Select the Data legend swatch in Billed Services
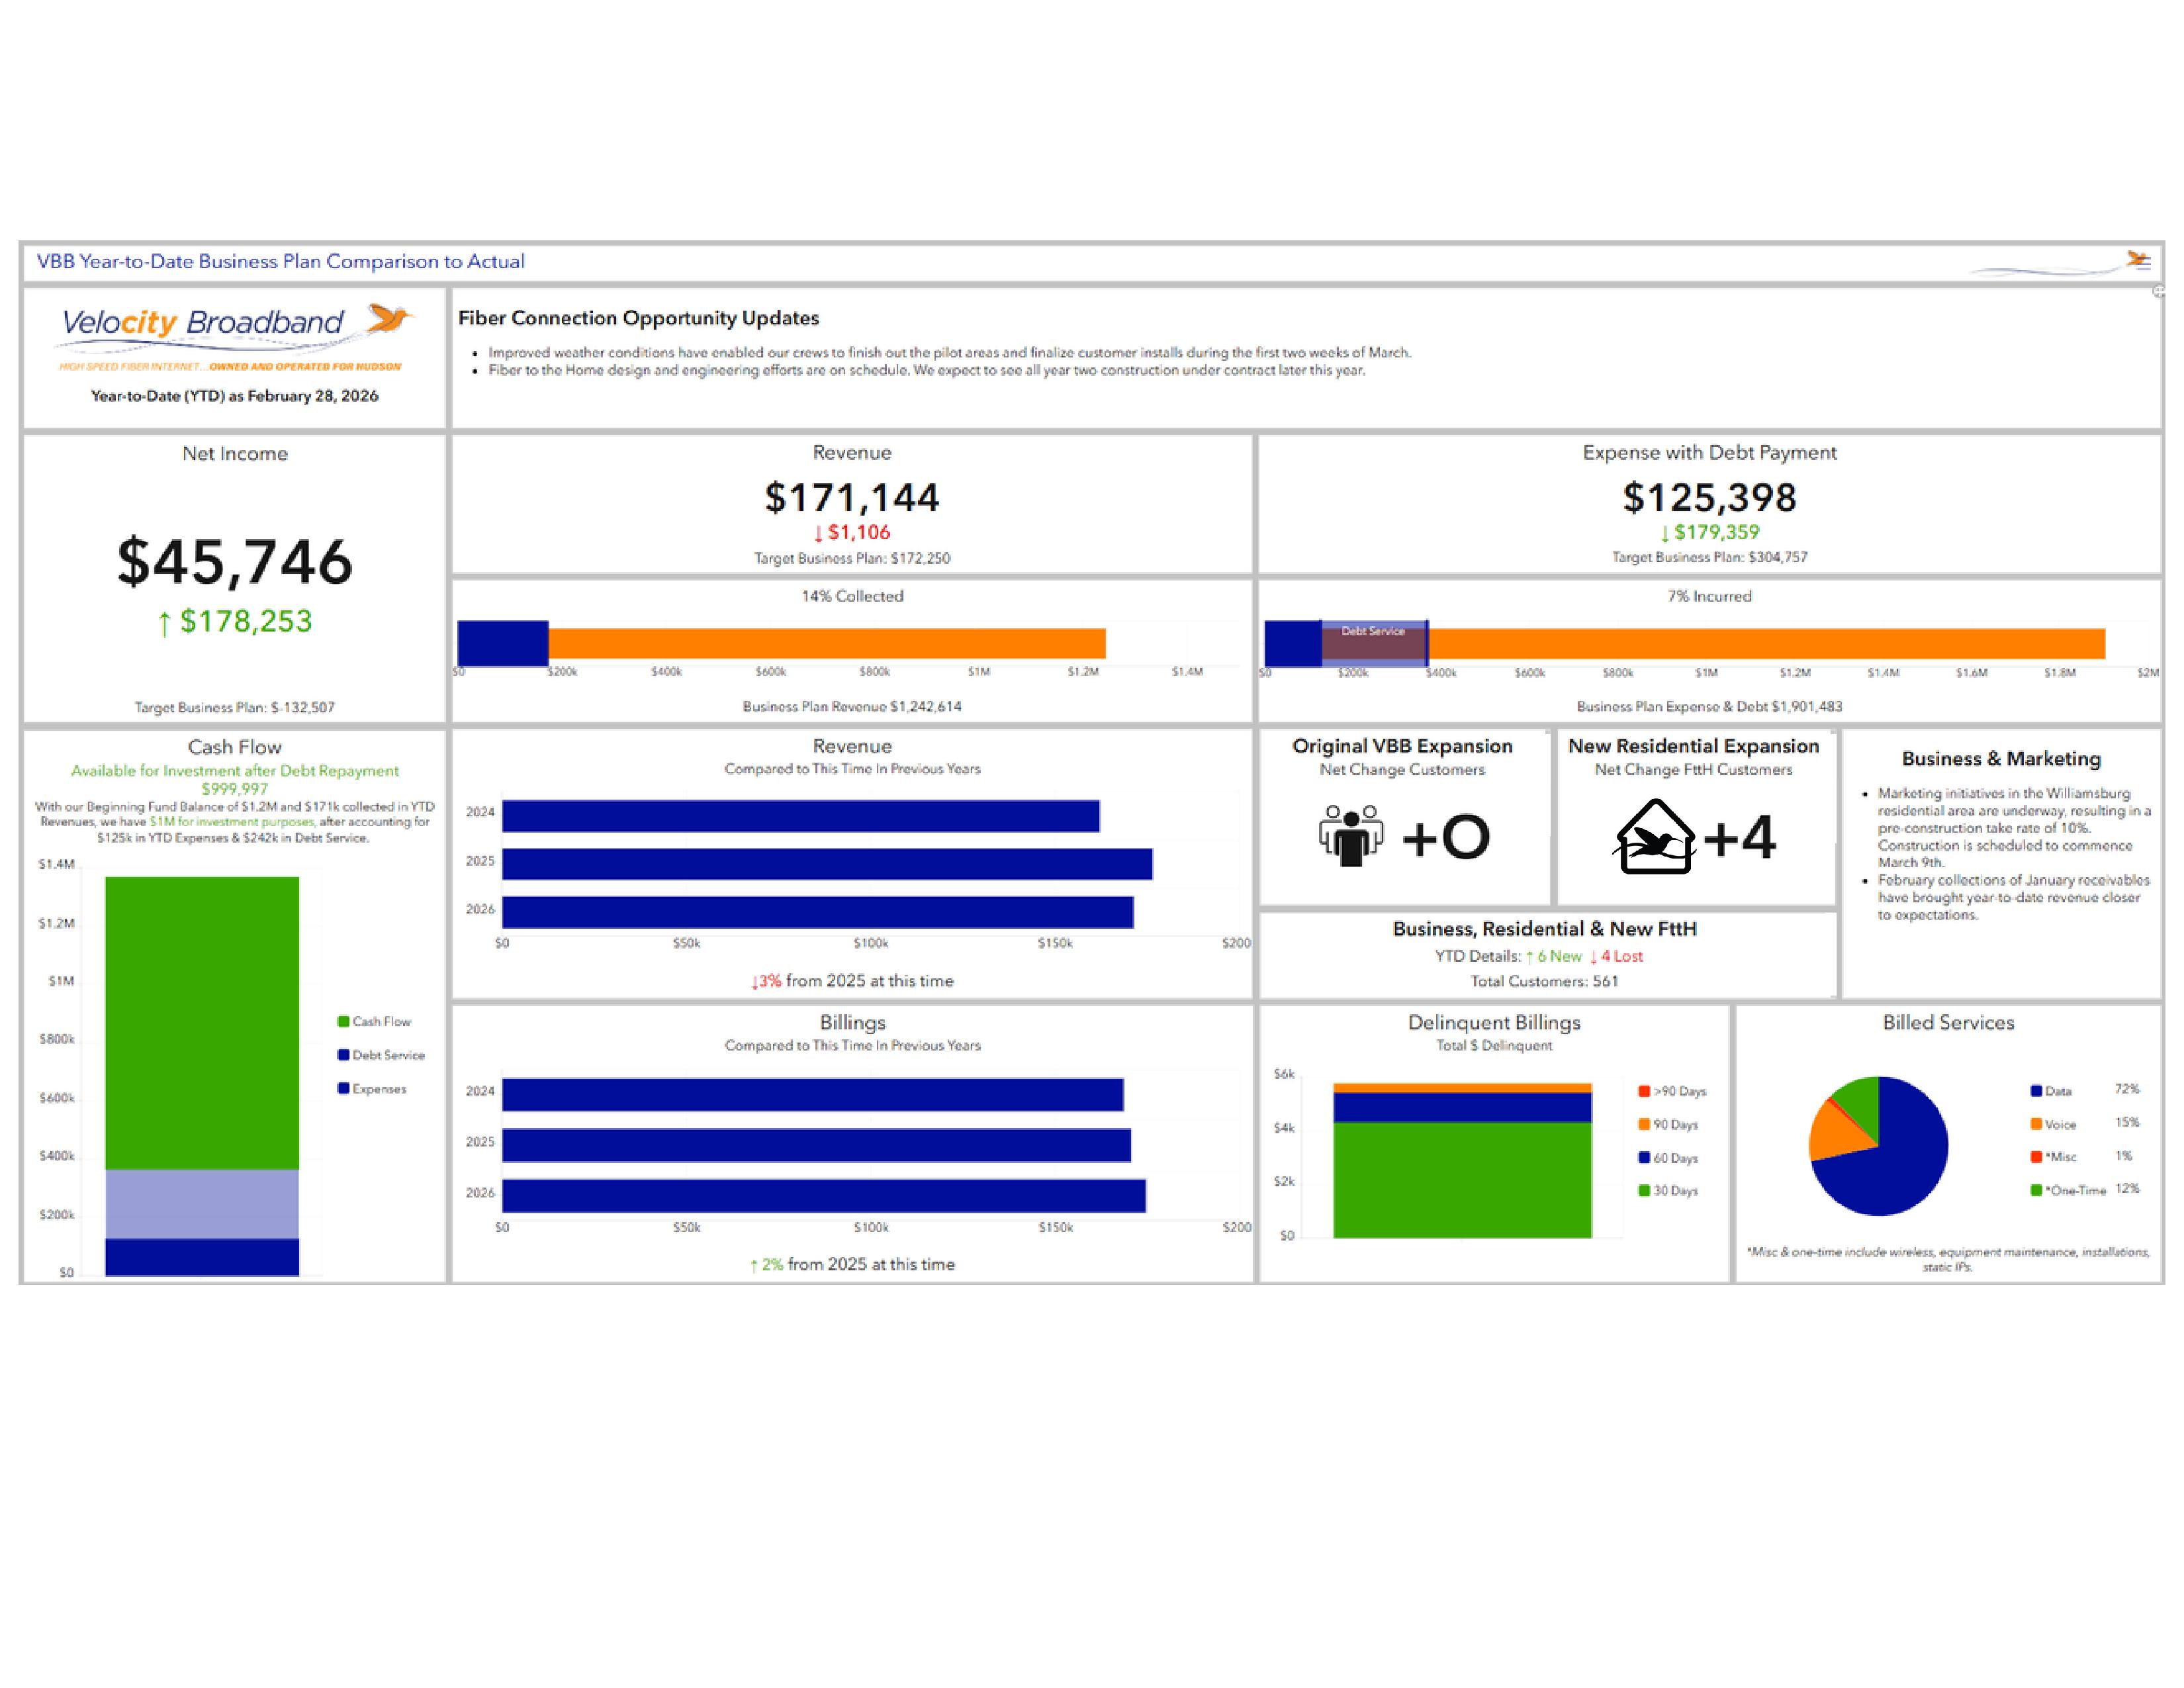The width and height of the screenshot is (2184, 1688). (x=2035, y=1091)
